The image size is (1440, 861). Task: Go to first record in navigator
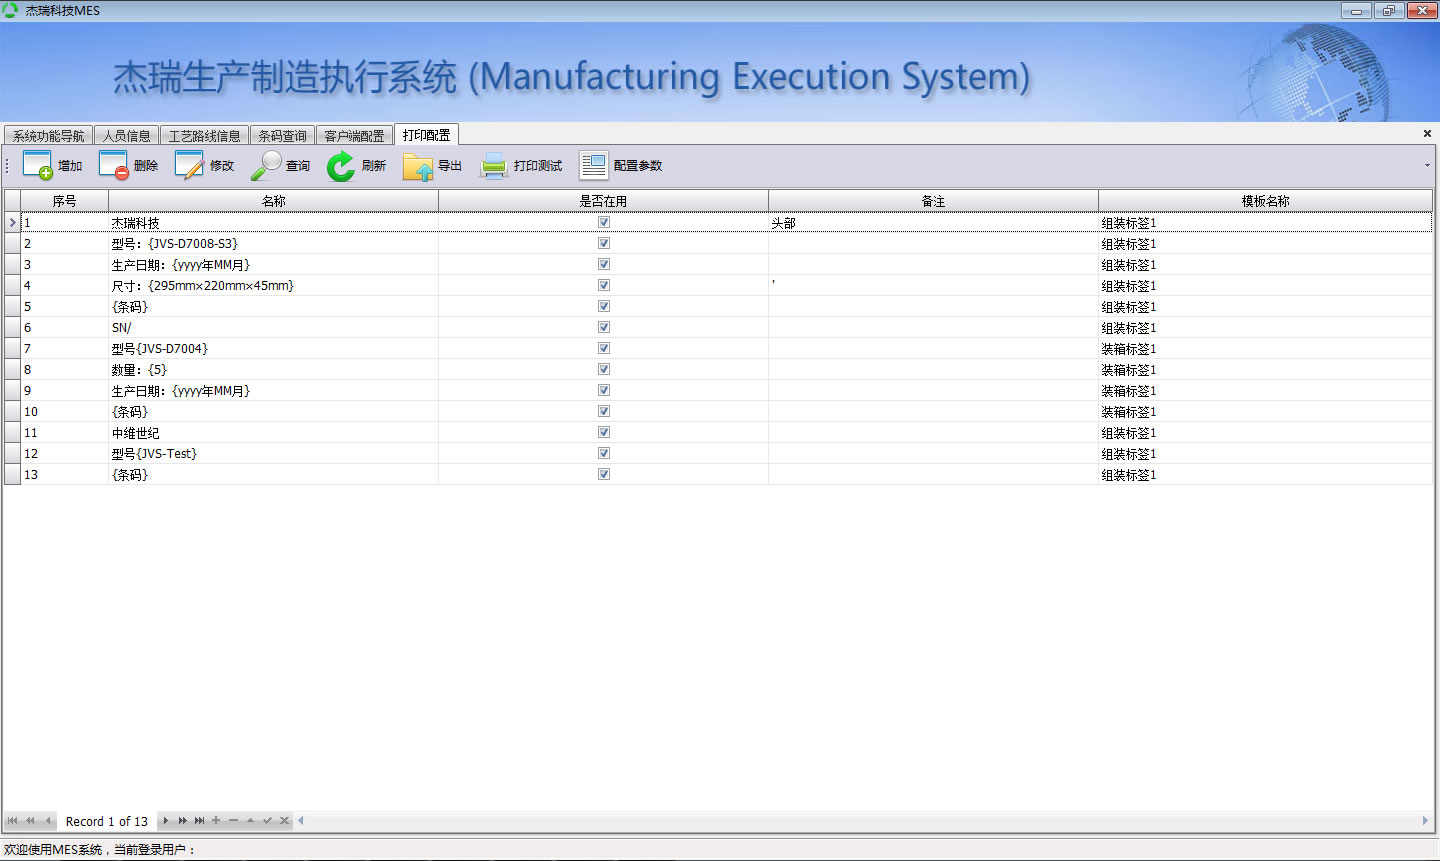tap(12, 821)
